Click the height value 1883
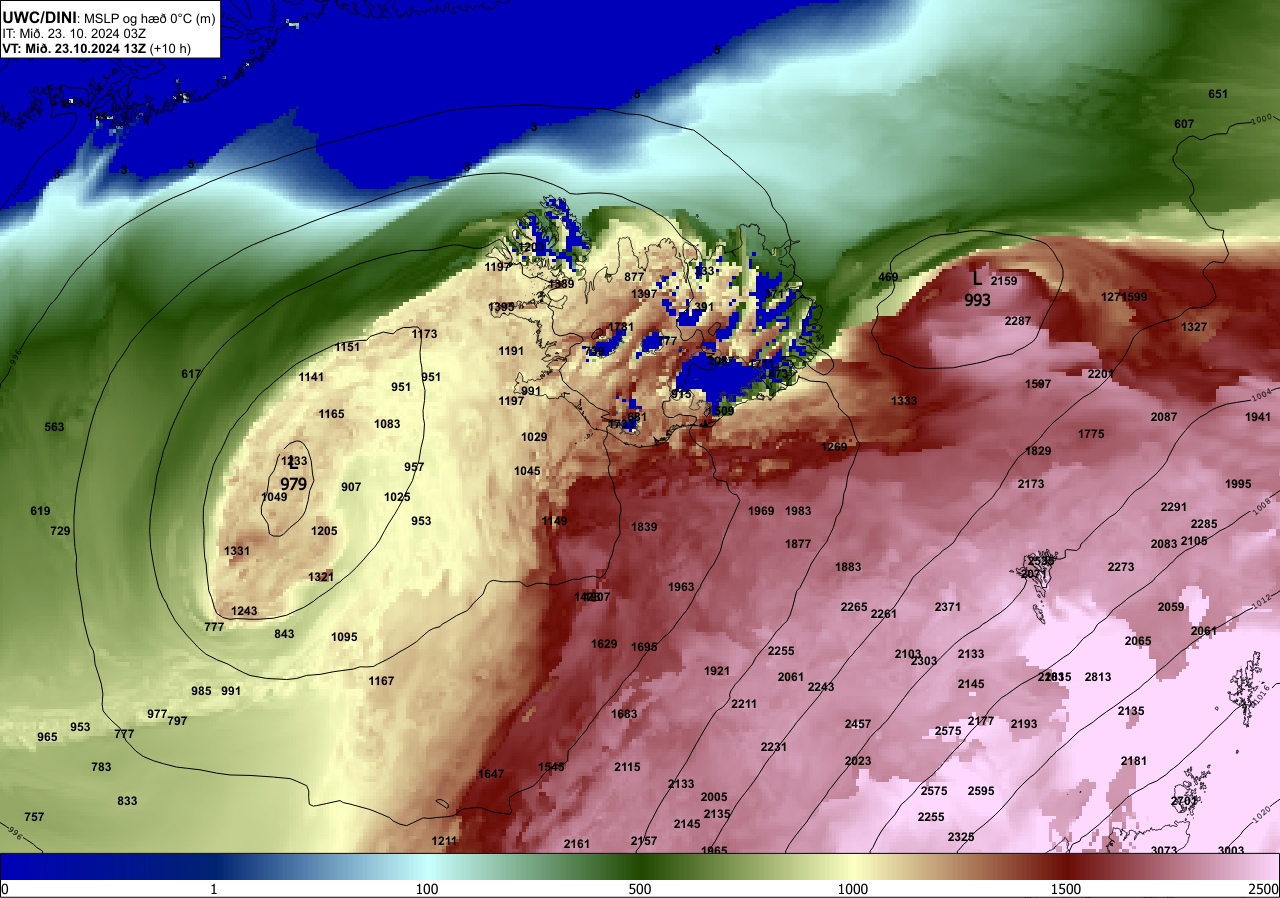 (x=848, y=567)
